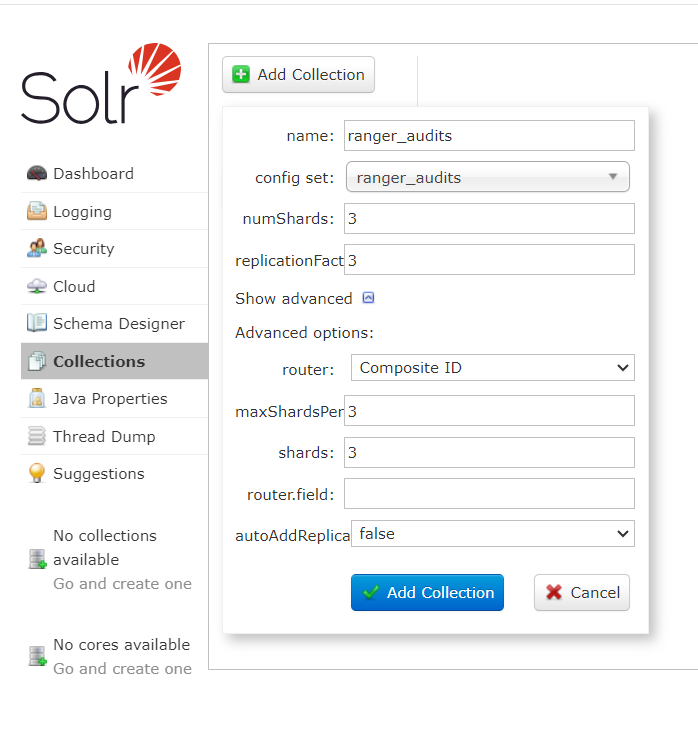Click the maxShardsPerNode input field
The image size is (698, 754).
[x=489, y=411]
